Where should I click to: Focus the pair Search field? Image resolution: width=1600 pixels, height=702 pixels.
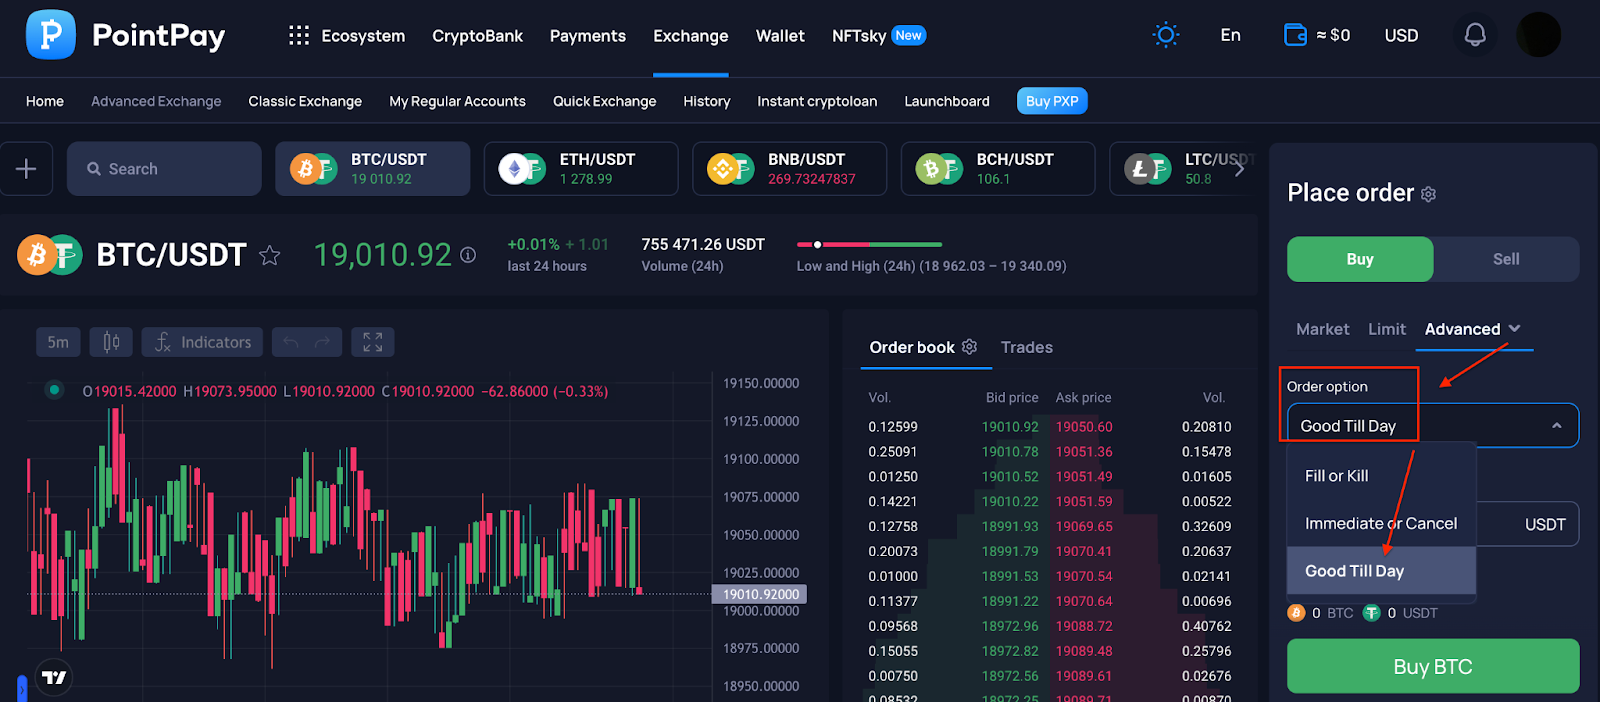pos(164,169)
